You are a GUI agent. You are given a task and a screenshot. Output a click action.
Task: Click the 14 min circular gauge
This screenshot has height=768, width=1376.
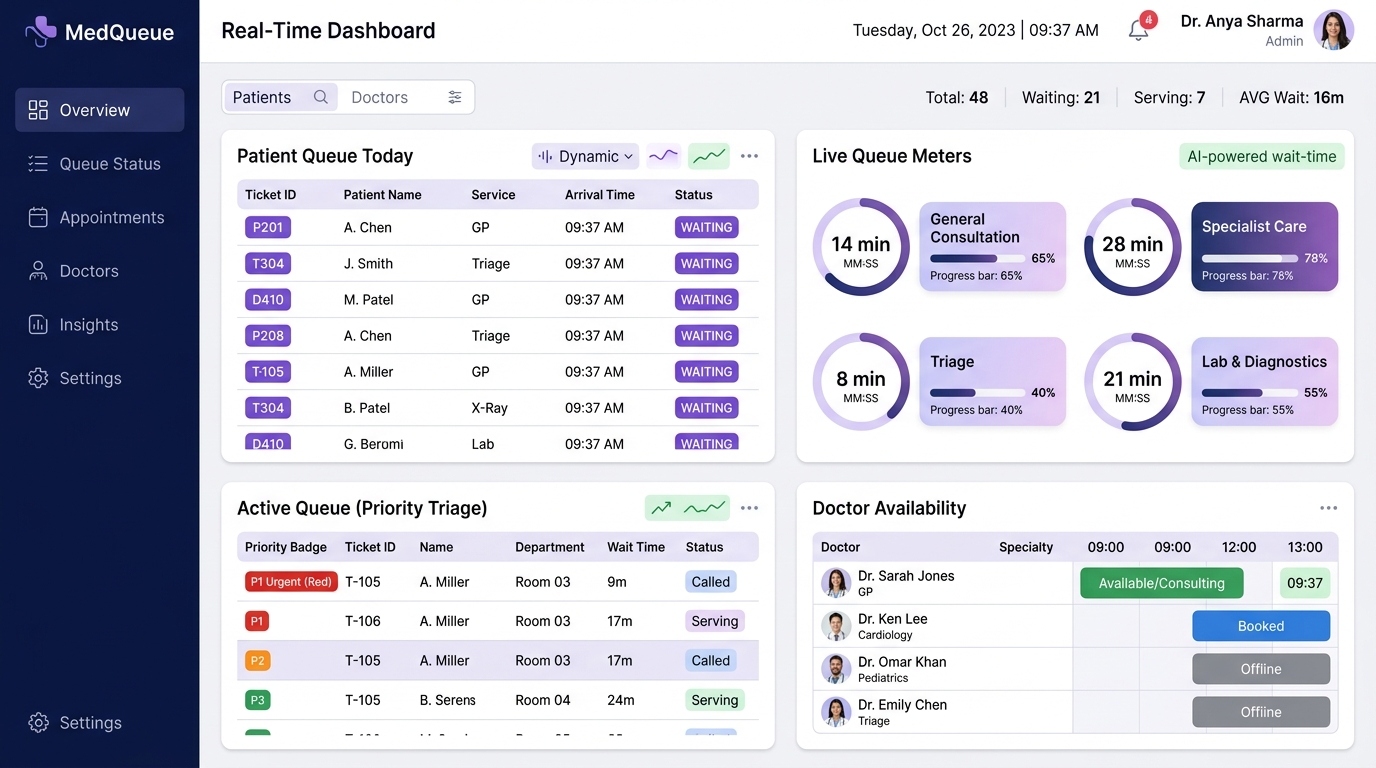pos(861,247)
